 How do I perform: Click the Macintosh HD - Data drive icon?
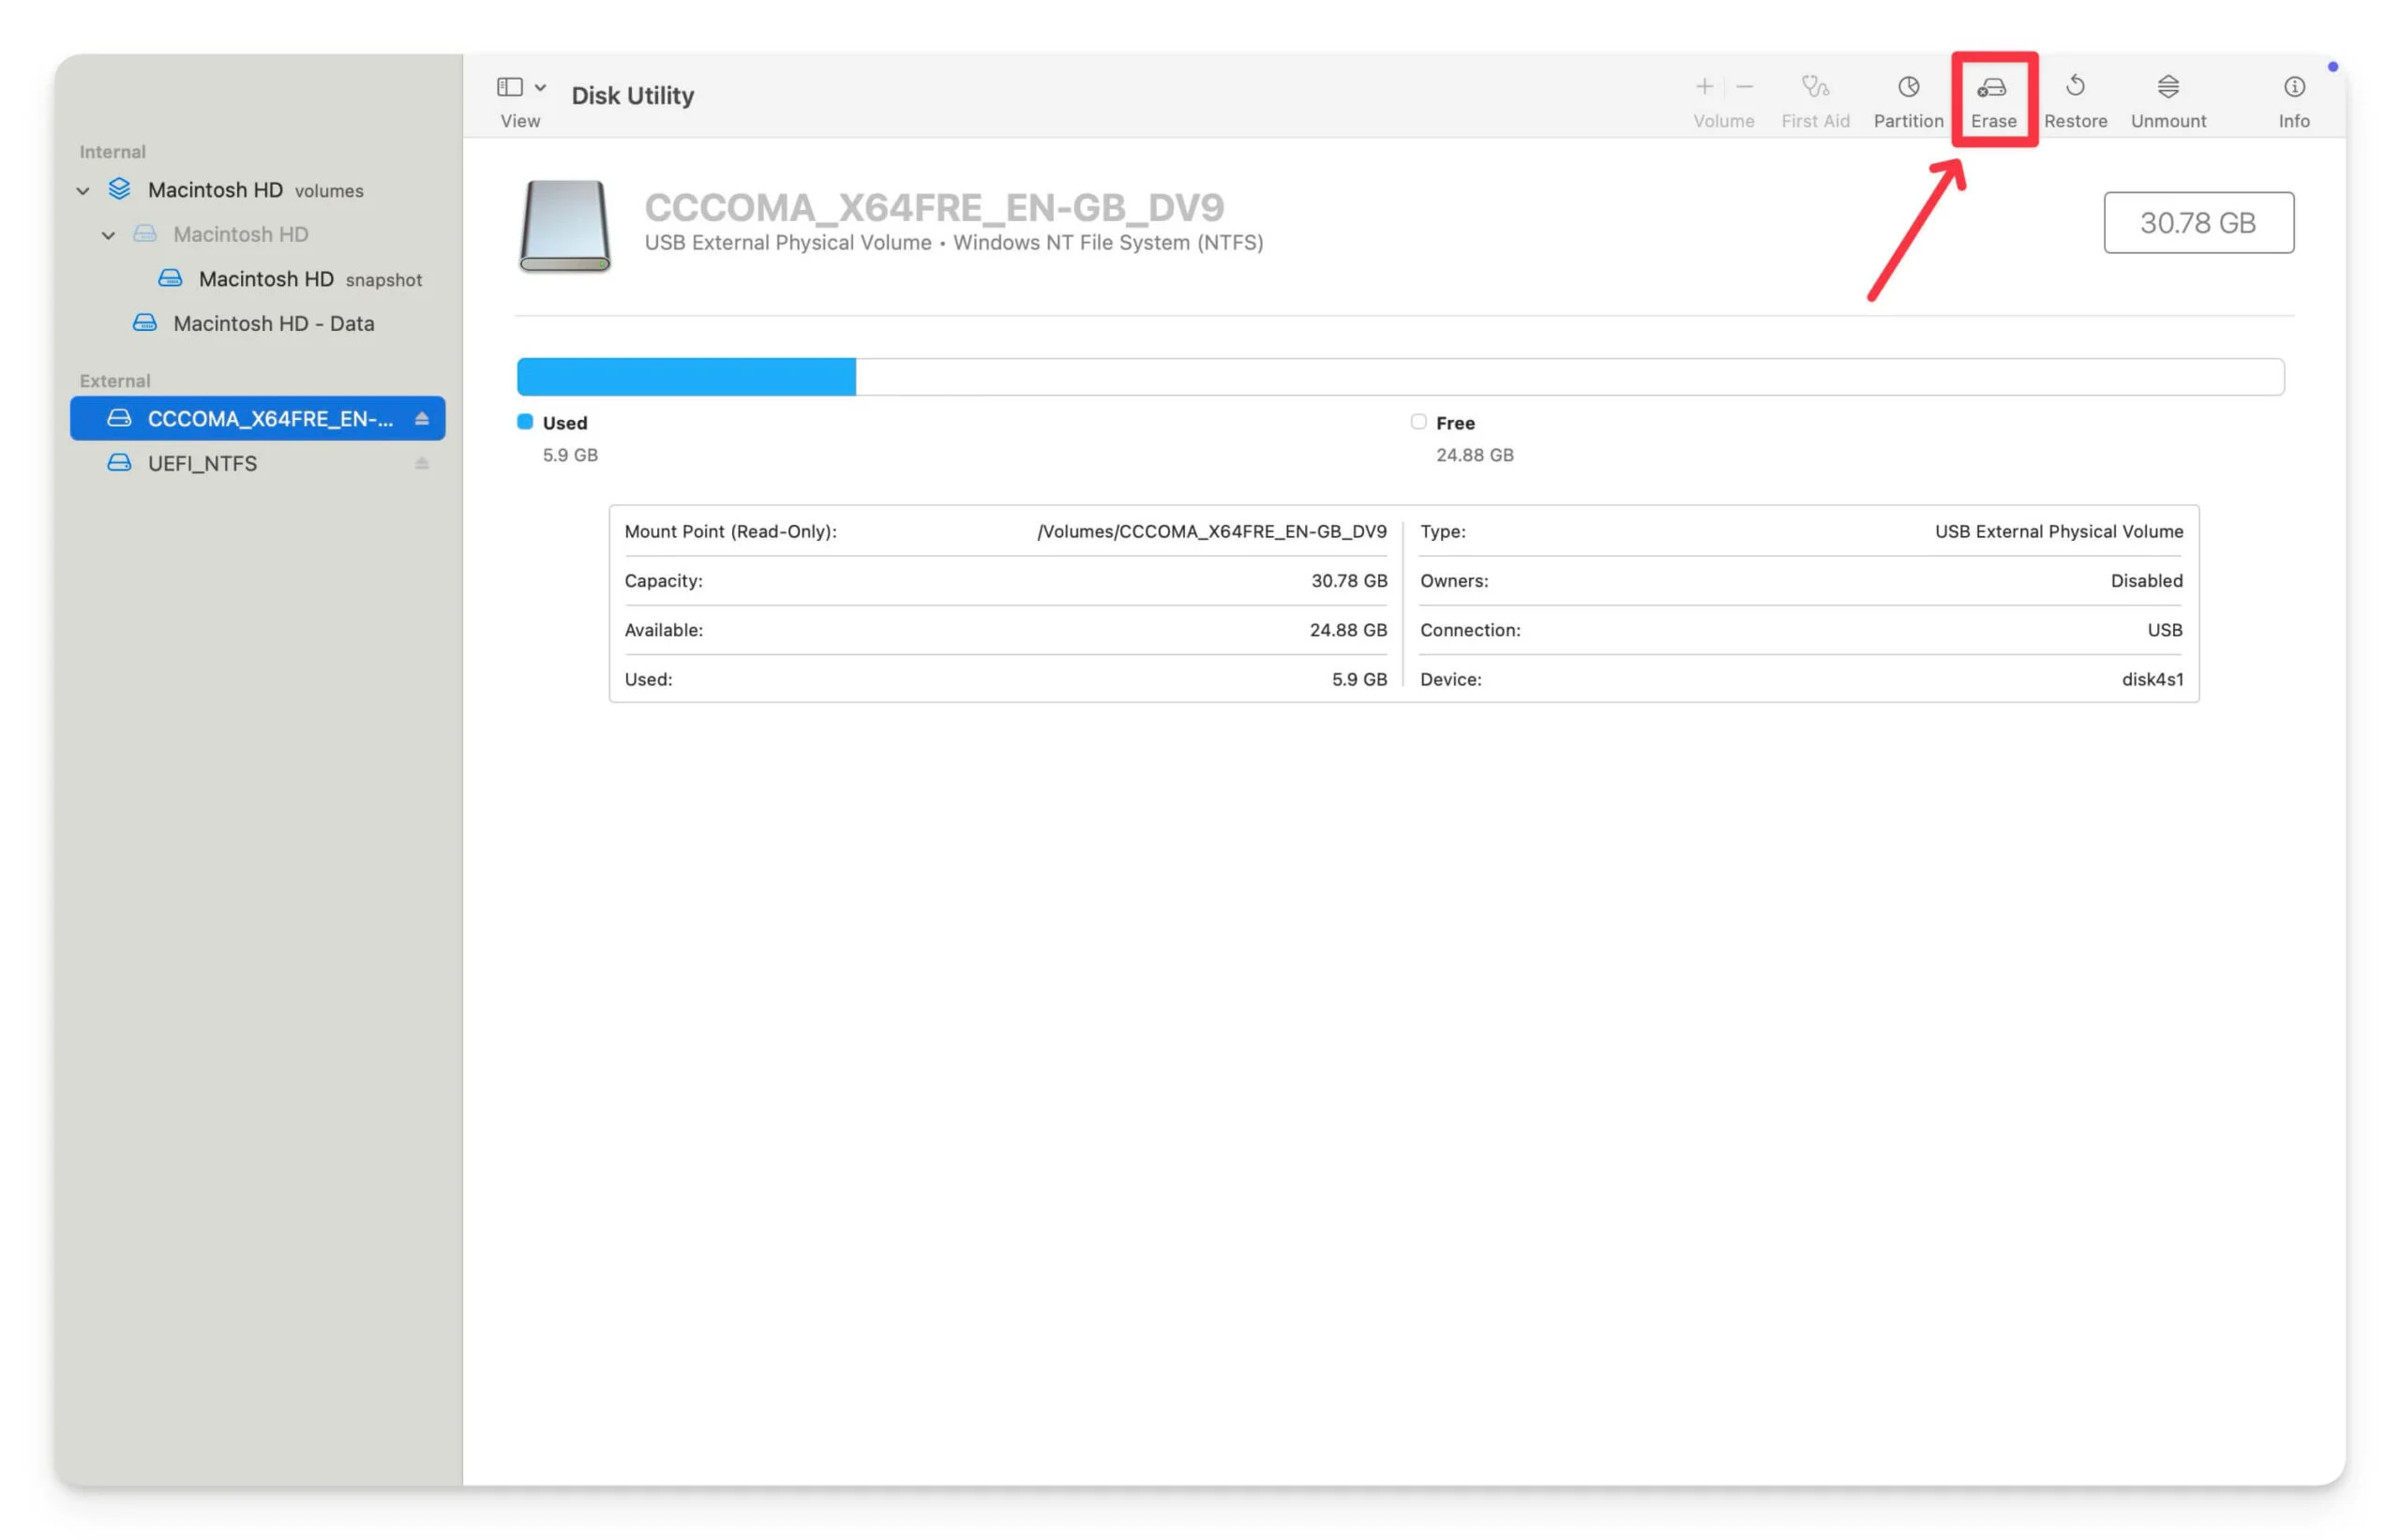[x=145, y=323]
